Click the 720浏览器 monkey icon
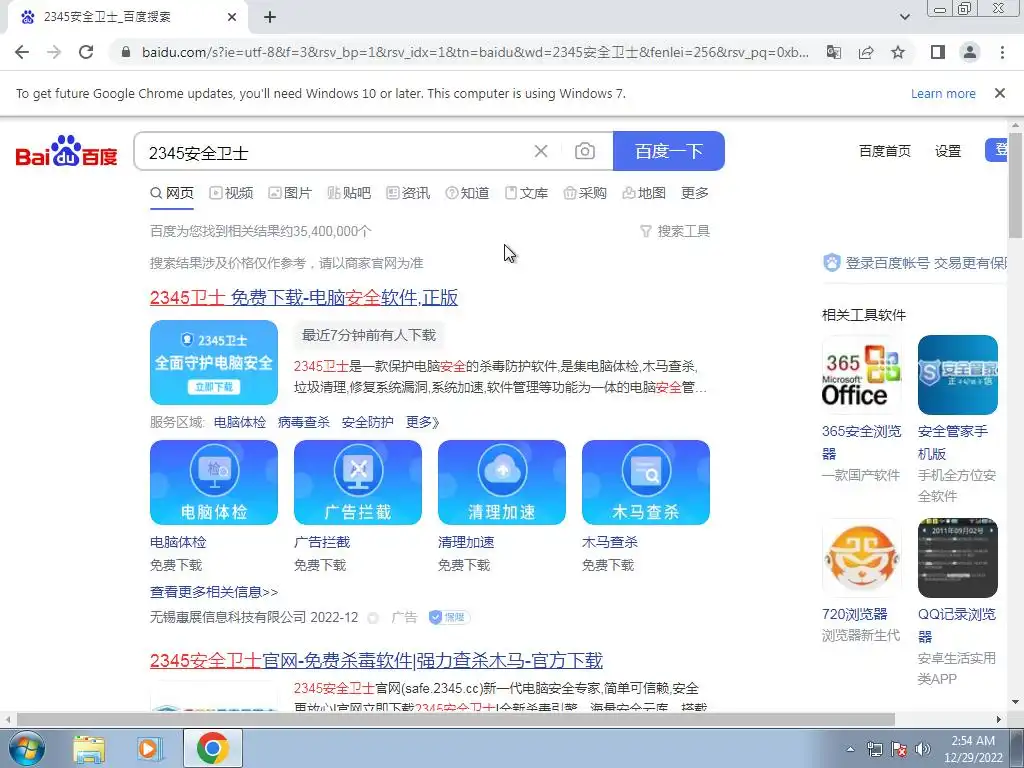Image resolution: width=1024 pixels, height=768 pixels. [861, 558]
